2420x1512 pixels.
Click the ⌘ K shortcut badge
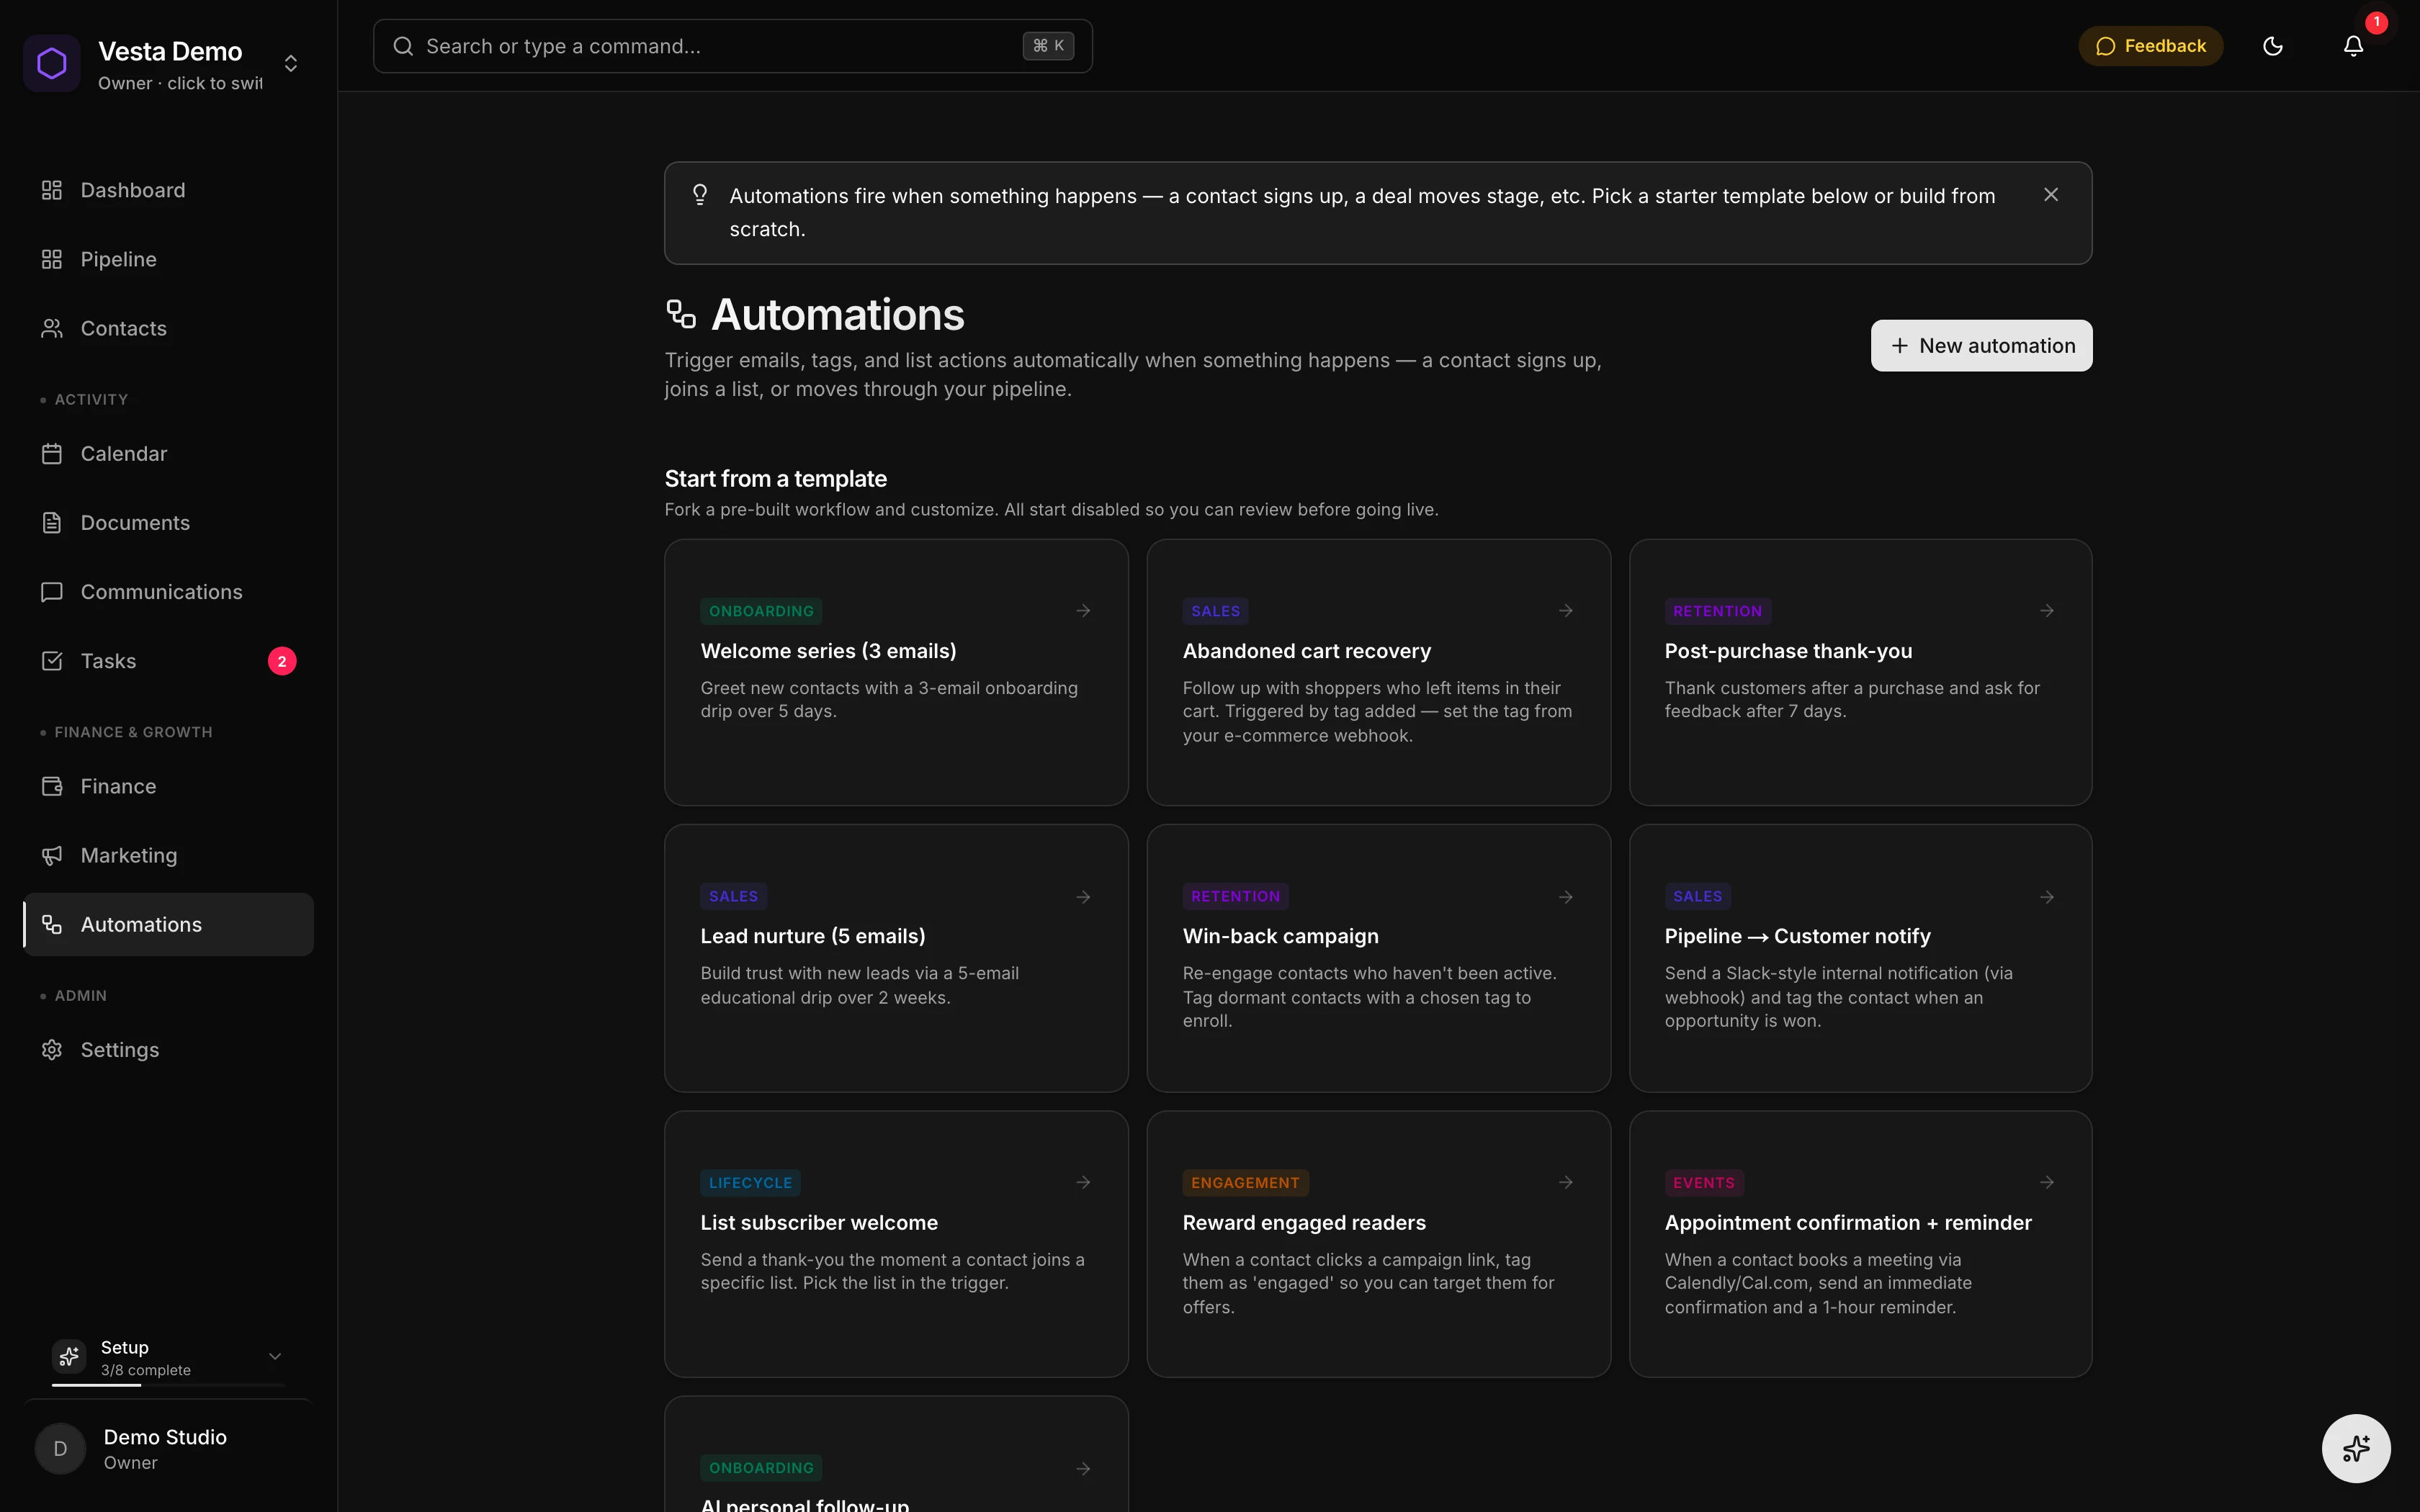point(1048,46)
